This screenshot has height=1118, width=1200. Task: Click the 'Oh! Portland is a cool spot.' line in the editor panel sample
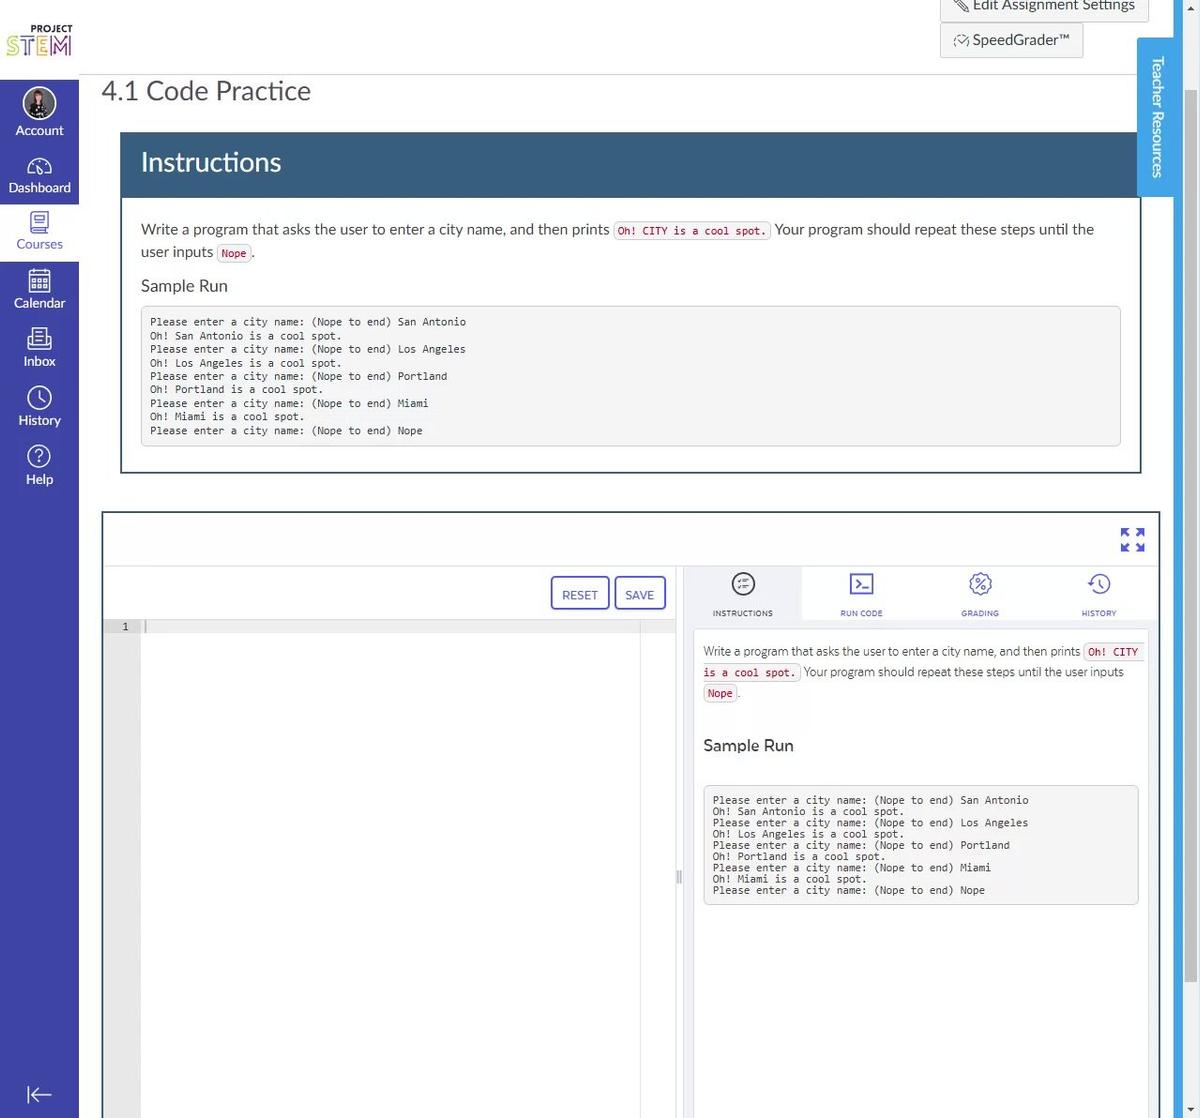pyautogui.click(x=798, y=857)
